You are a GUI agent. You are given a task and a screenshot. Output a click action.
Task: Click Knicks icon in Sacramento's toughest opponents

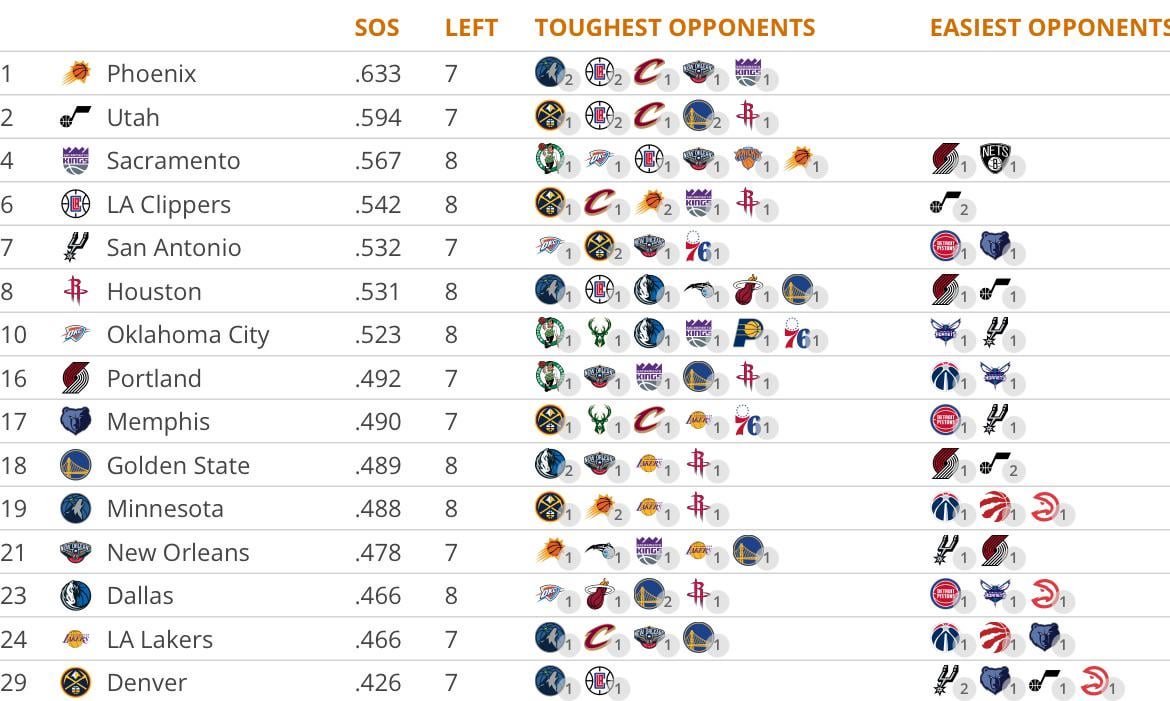click(x=748, y=159)
